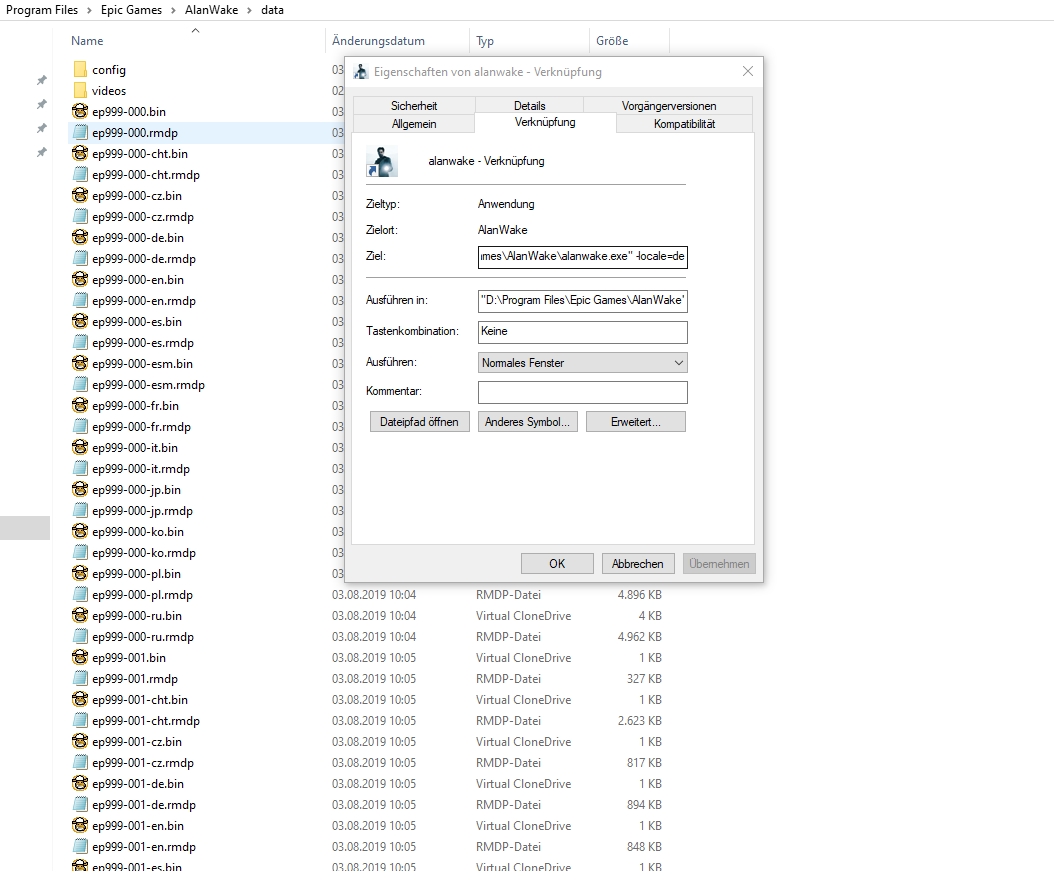Image resolution: width=1054 pixels, height=884 pixels.
Task: Click the ep999-000-de.bin file icon
Action: pyautogui.click(x=80, y=237)
